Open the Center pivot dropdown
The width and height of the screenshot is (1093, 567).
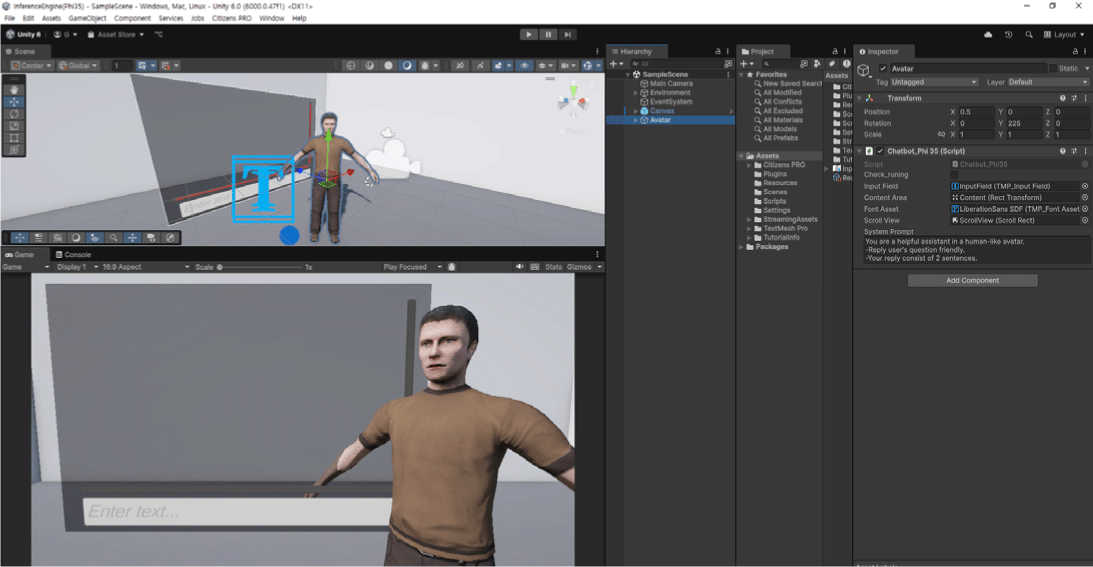point(31,66)
